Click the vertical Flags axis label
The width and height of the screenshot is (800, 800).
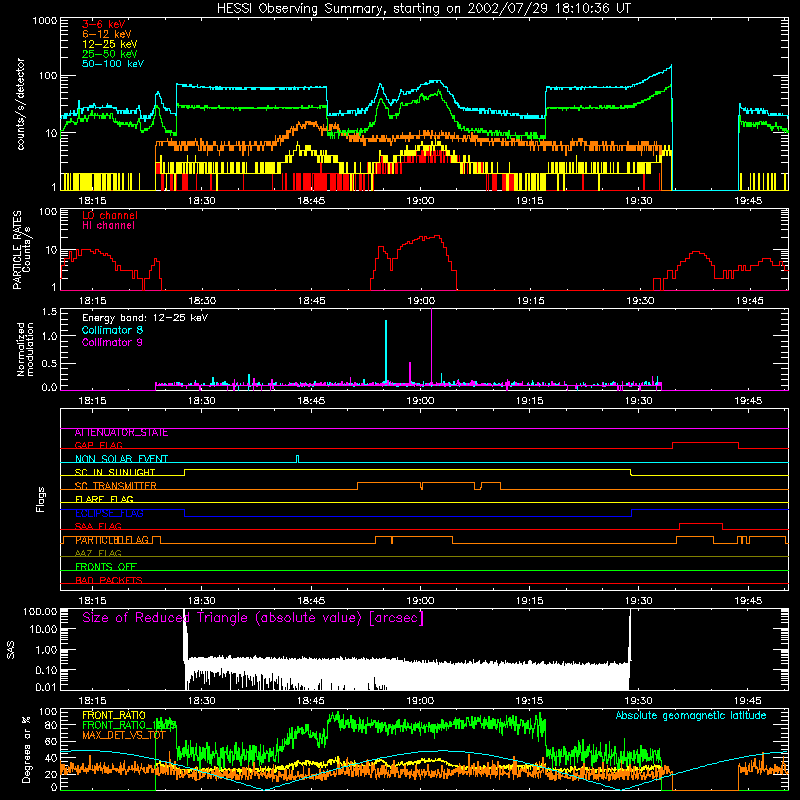click(x=41, y=499)
